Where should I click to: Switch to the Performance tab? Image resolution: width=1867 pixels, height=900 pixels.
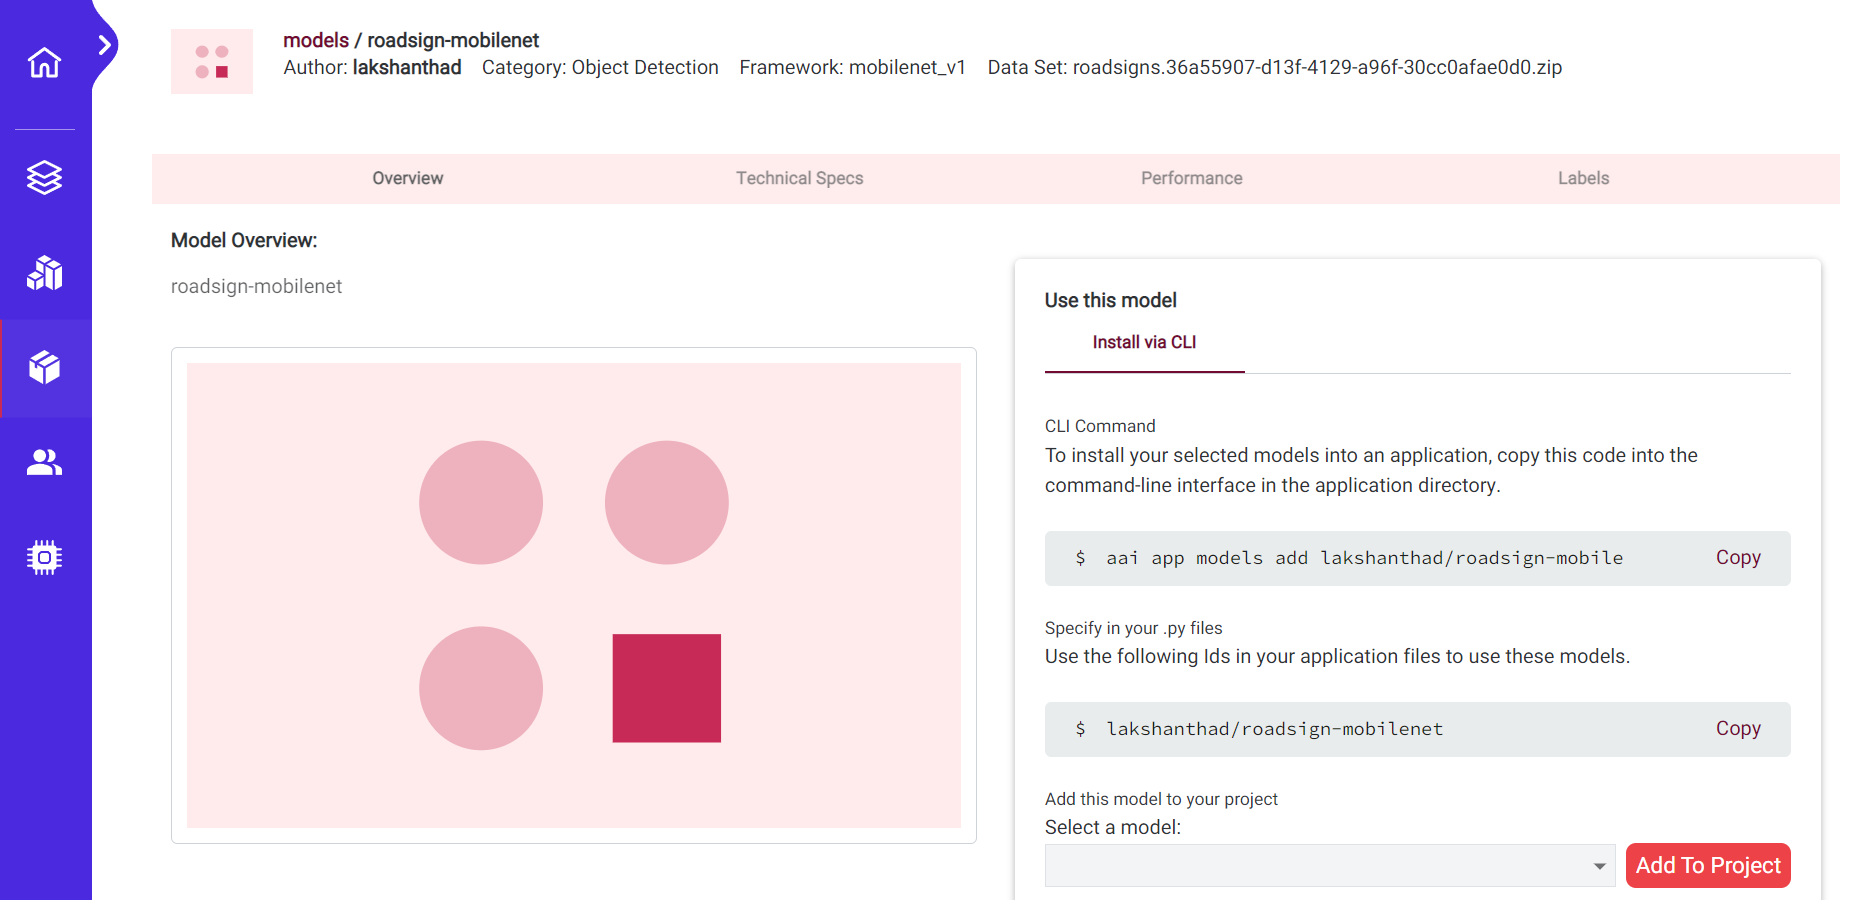pos(1192,178)
